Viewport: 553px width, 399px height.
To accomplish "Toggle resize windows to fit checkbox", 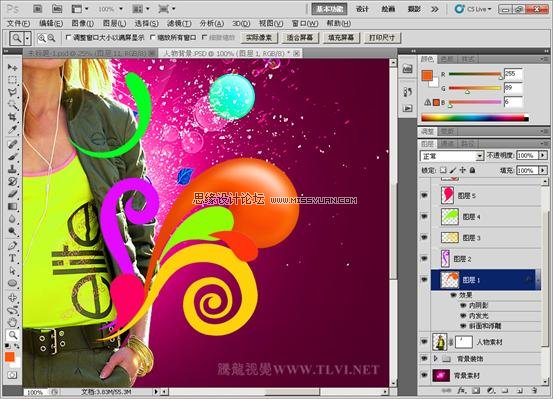I will coord(68,37).
